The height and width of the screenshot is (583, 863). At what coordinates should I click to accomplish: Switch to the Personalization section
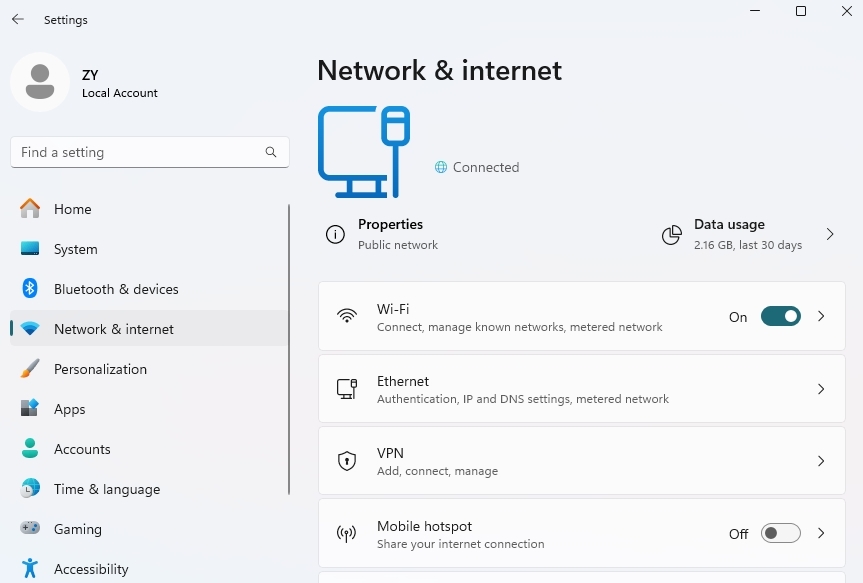(100, 369)
